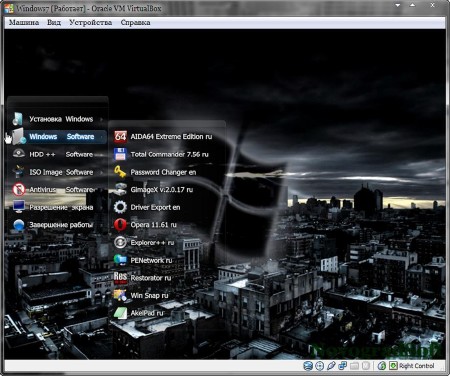Screen dimensions: 450x376
Task: Click Total Commander floppy disk icon
Action: 120,154
